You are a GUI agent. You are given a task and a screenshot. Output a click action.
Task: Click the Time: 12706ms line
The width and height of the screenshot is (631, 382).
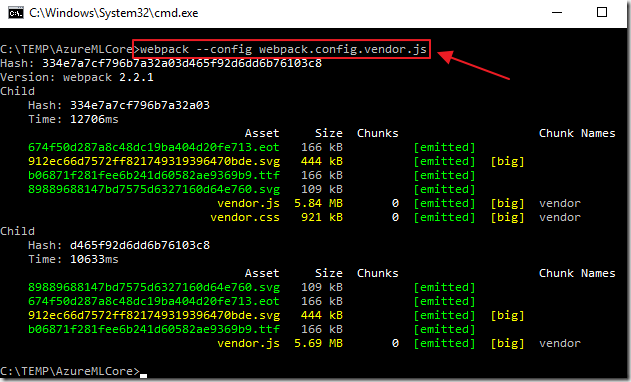pyautogui.click(x=73, y=120)
